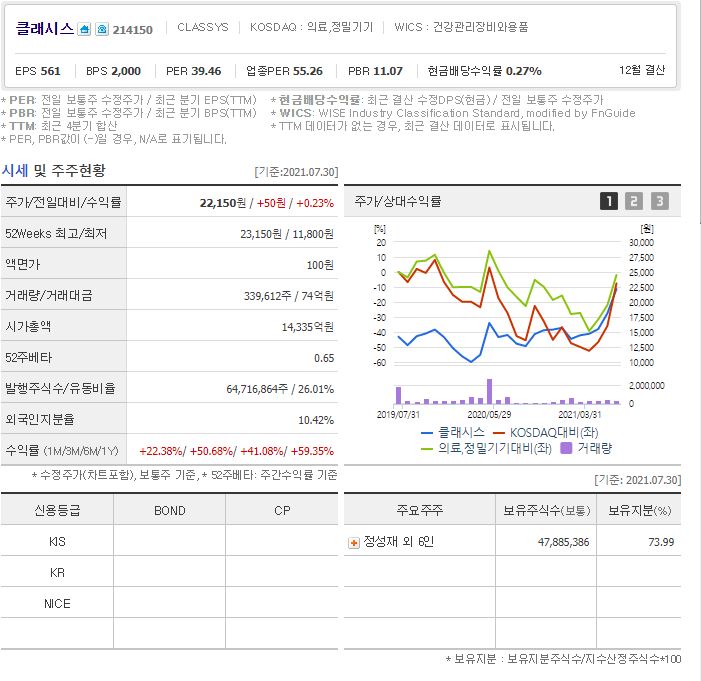This screenshot has width=701, height=681.
Task: Select 현금배당수익률 0.27% value
Action: point(485,71)
